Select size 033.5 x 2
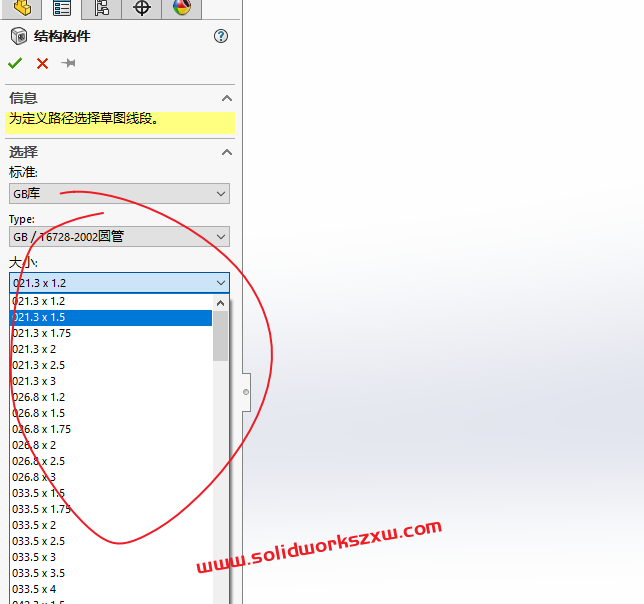 [111, 526]
